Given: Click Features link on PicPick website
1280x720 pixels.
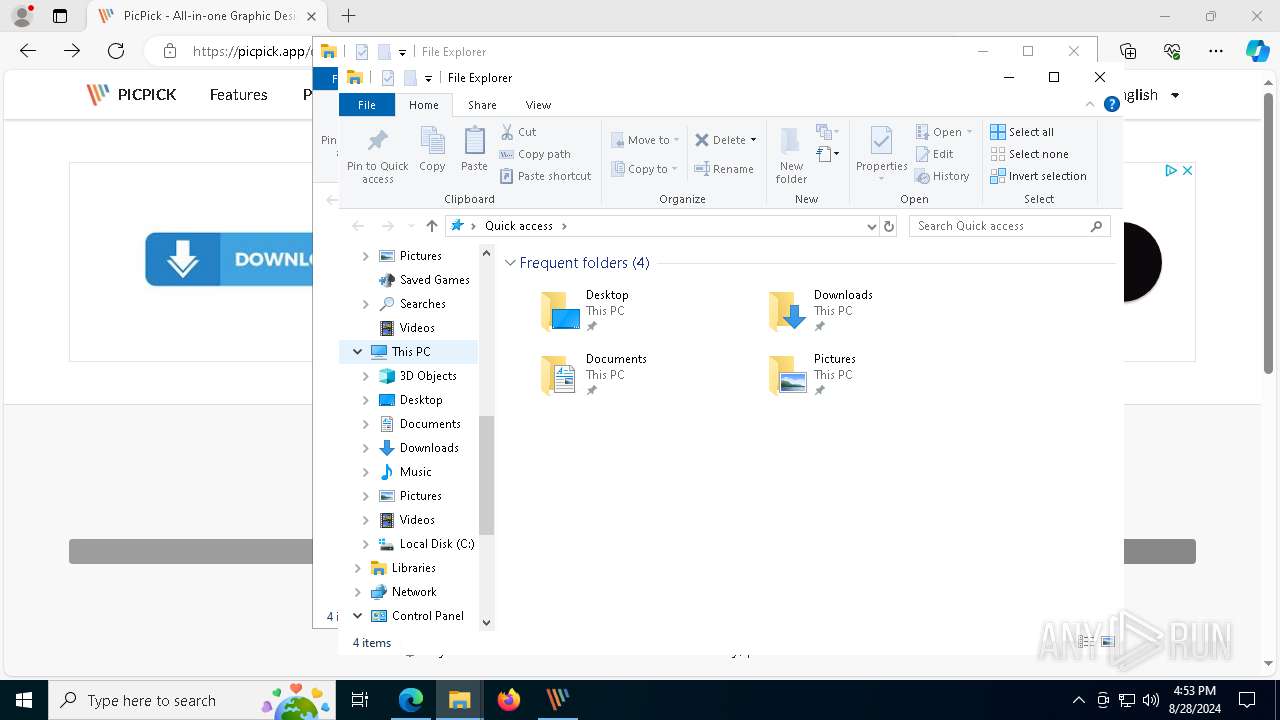Looking at the screenshot, I should click(x=238, y=95).
